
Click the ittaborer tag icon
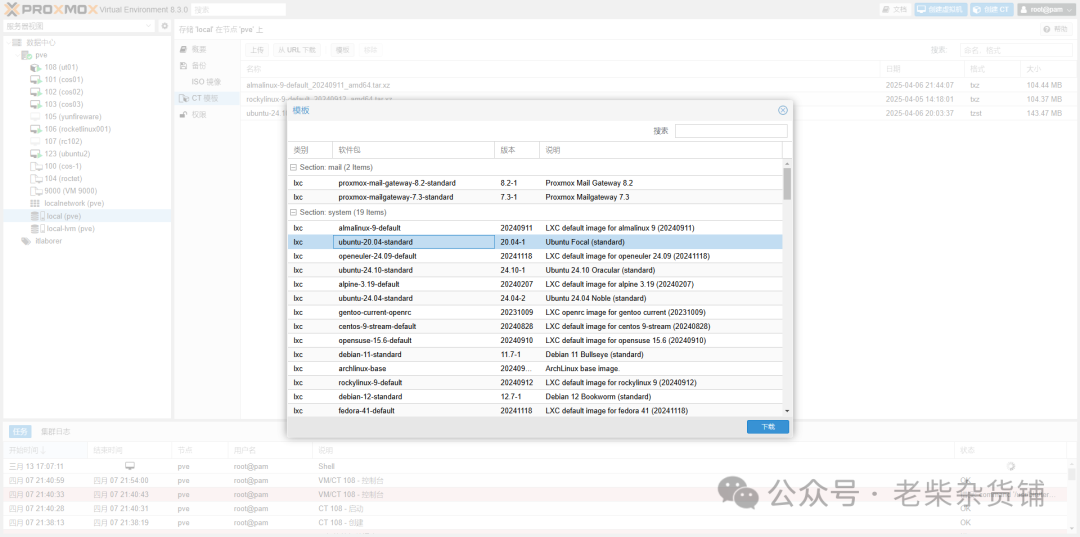(x=26, y=241)
